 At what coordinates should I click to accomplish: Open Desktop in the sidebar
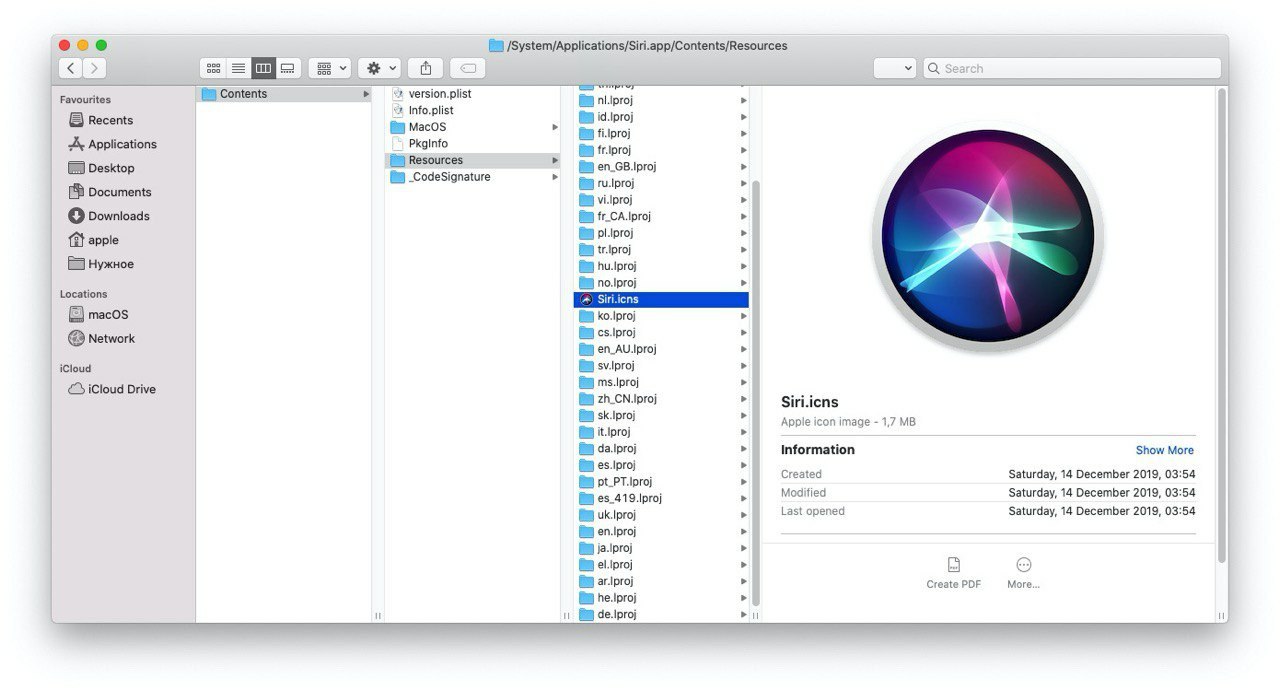tap(101, 168)
